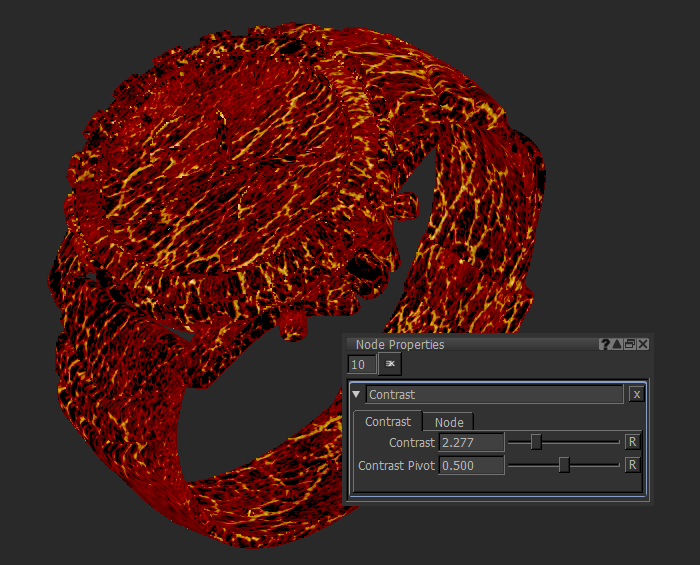Close the Node Properties palette
The width and height of the screenshot is (700, 565).
tap(643, 344)
